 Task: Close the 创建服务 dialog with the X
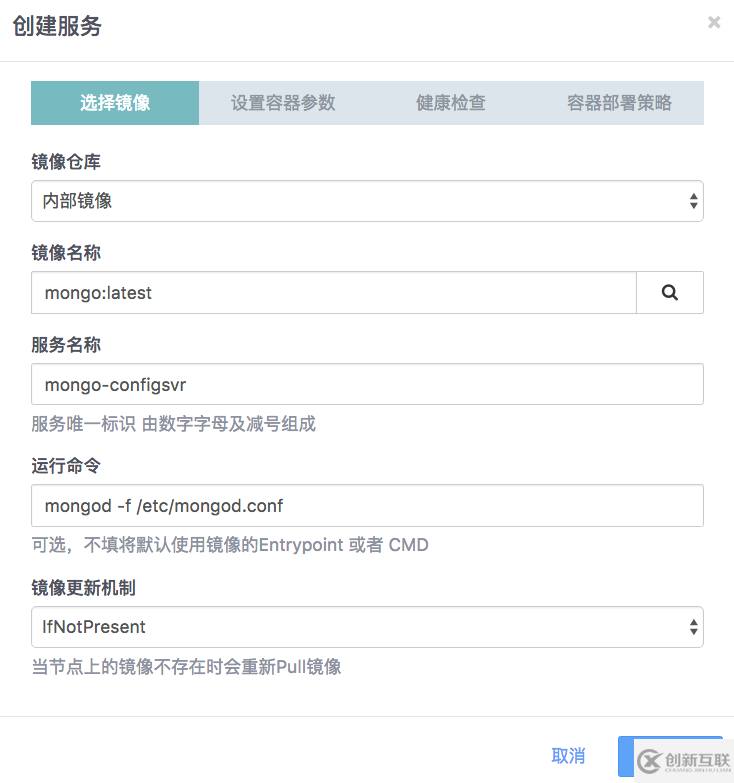tap(714, 22)
